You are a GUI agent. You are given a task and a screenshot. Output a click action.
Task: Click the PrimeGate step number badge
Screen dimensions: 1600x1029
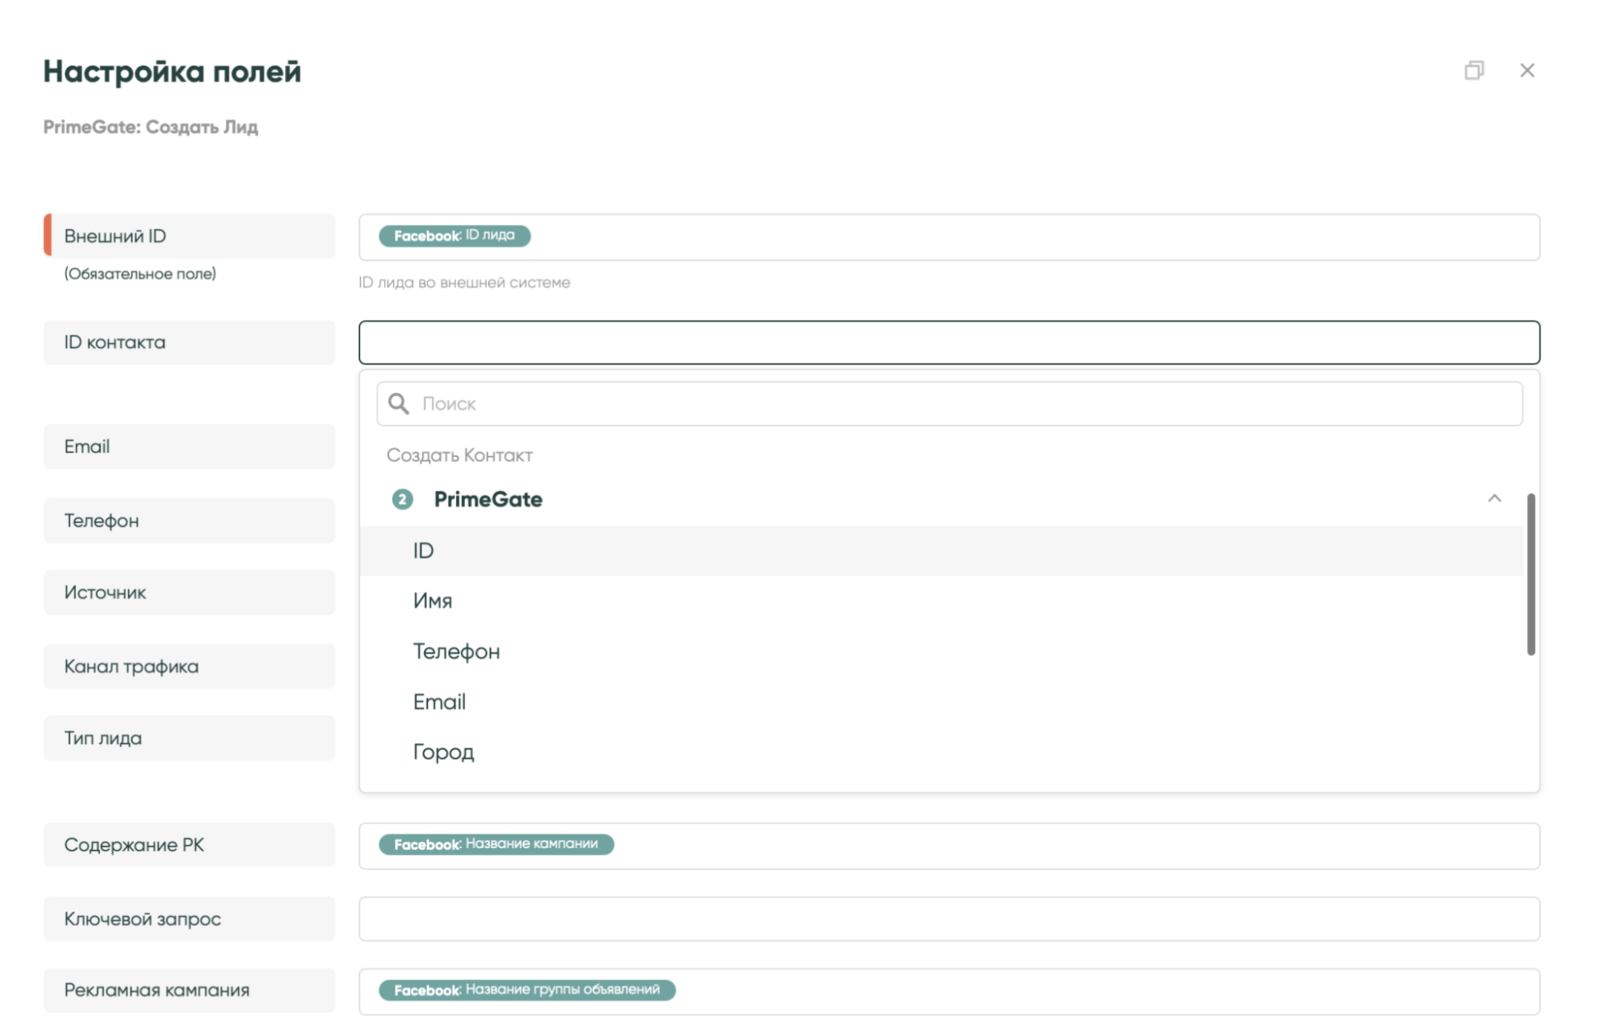pos(402,499)
